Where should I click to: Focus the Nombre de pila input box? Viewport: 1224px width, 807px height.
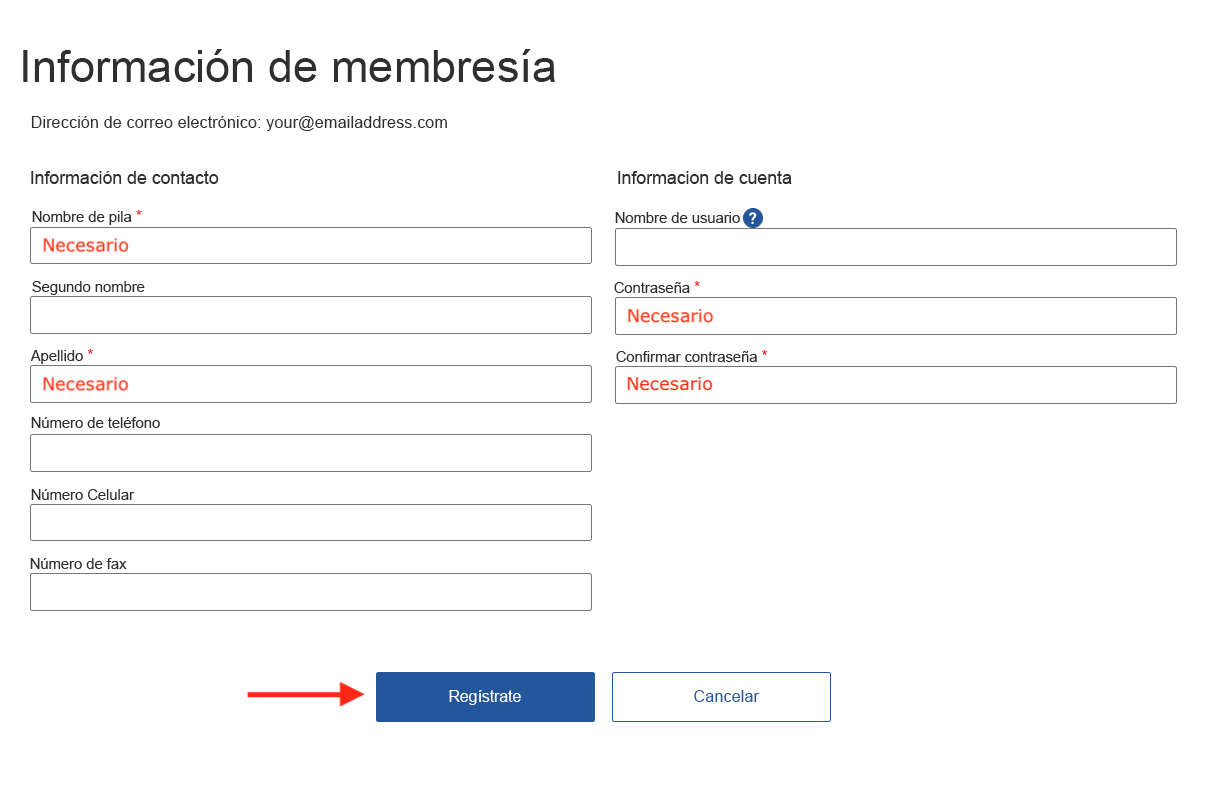311,246
